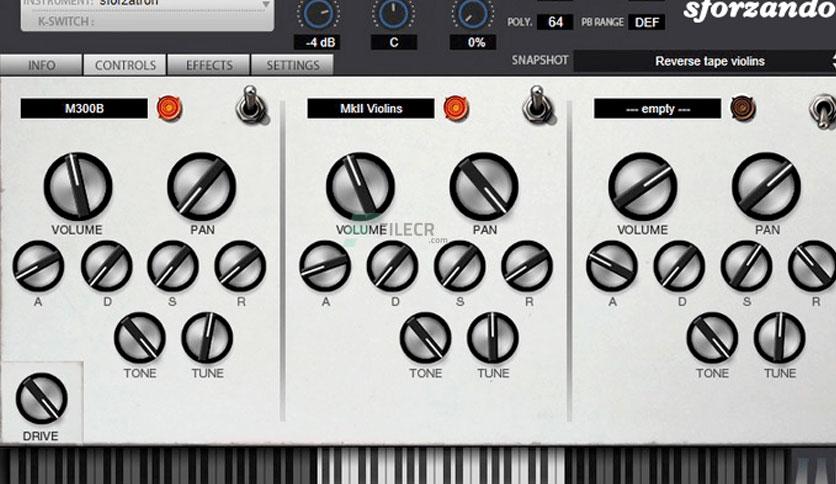
Task: Open the EFFECTS tab
Action: tap(209, 65)
